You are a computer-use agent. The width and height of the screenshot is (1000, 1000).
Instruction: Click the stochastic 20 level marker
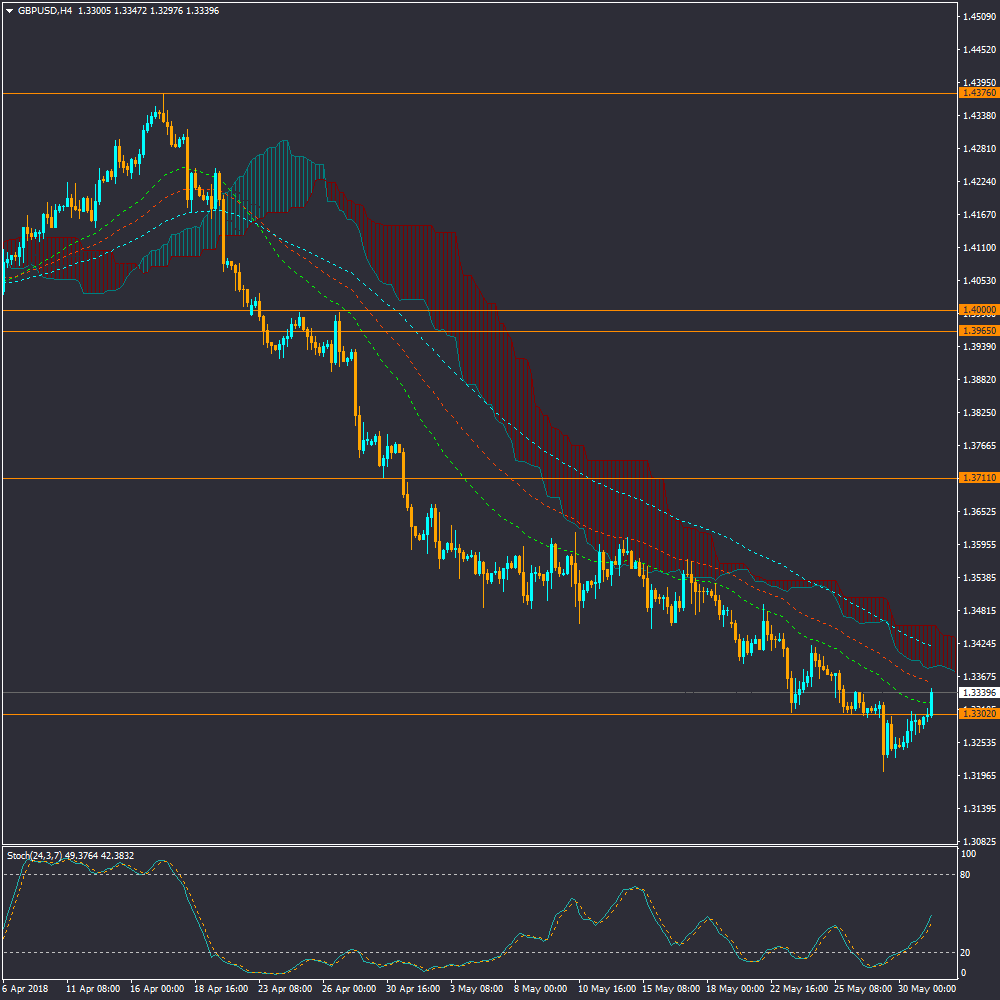point(966,952)
